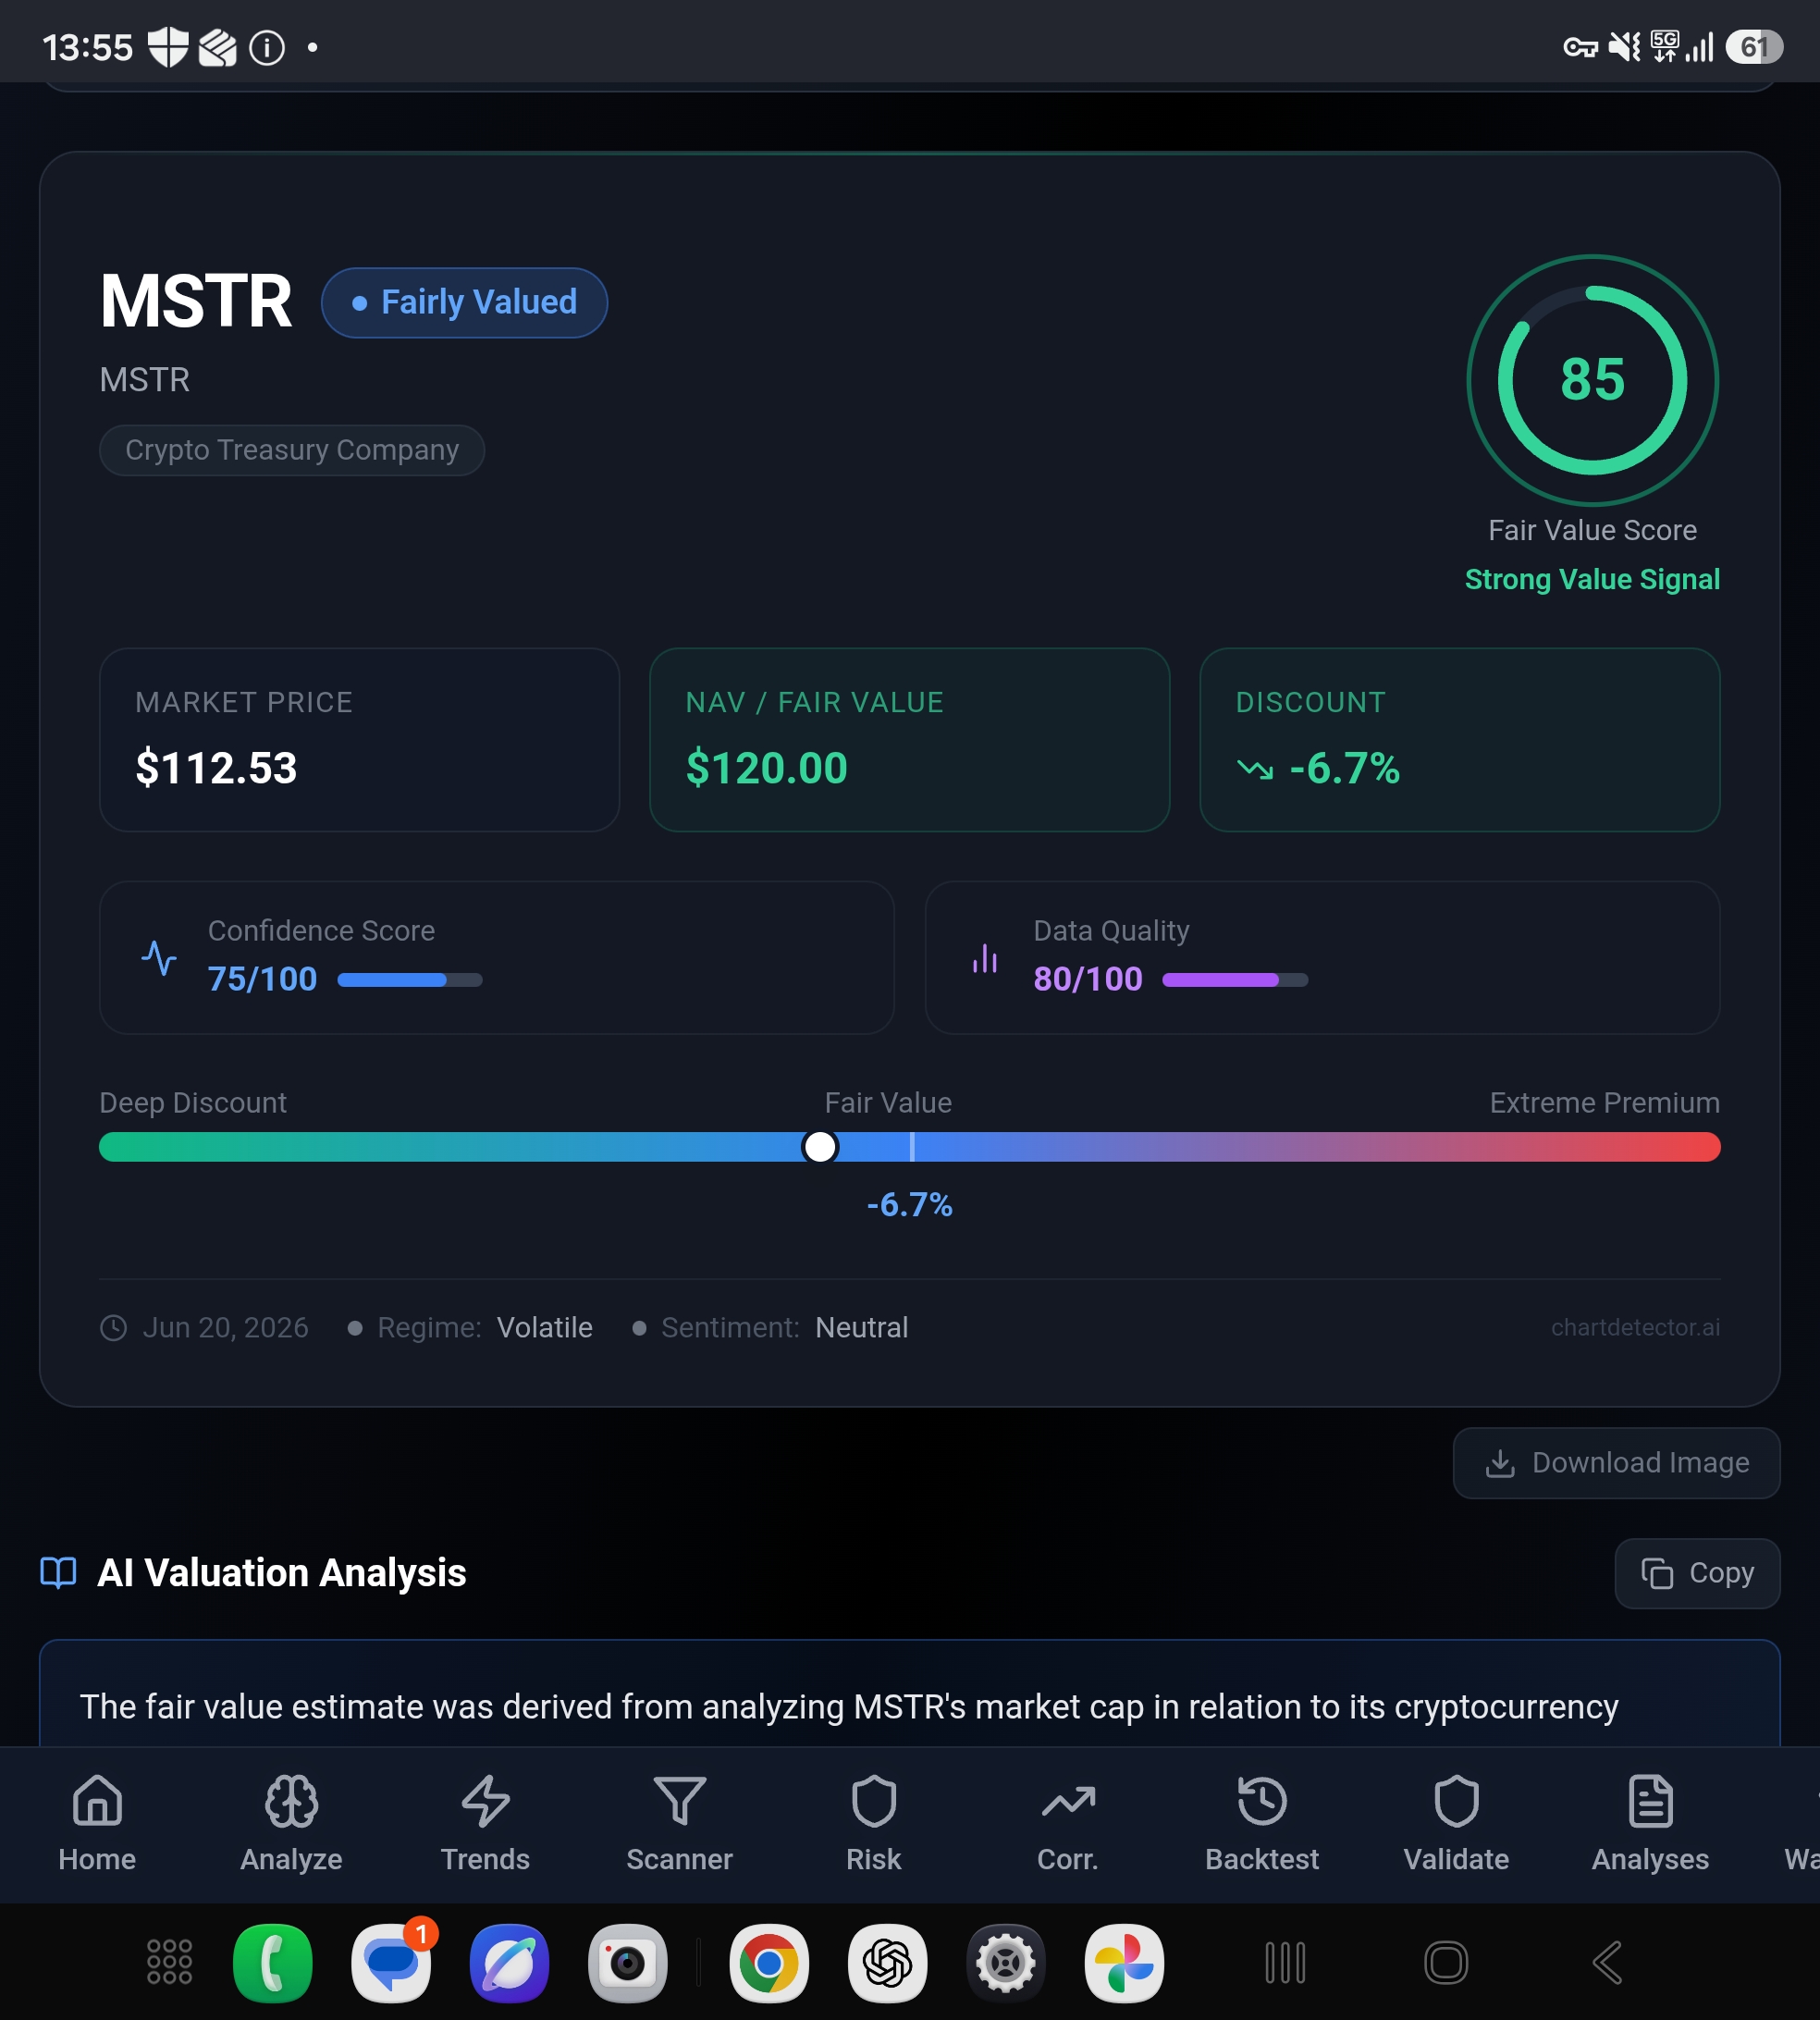Tap the Backtest history icon

point(1262,1802)
